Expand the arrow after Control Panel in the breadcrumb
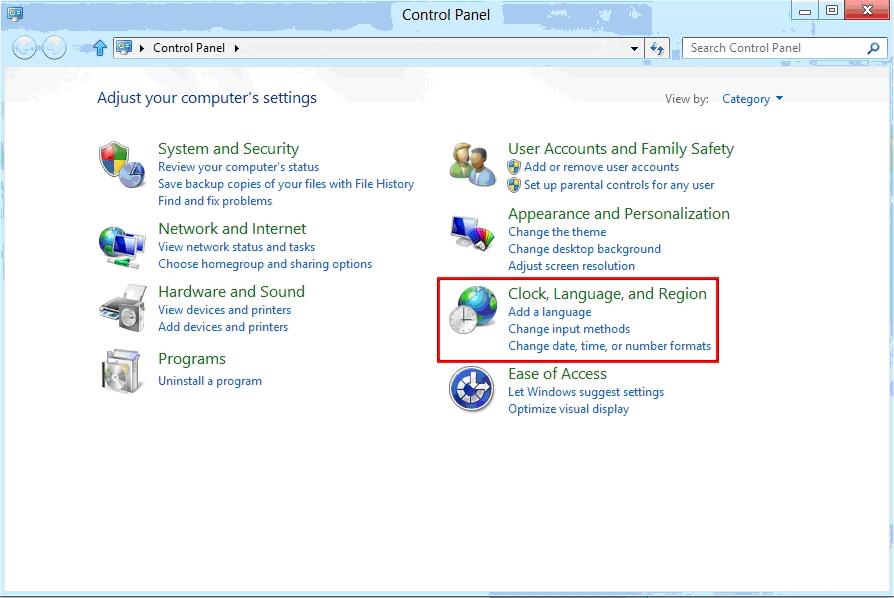 point(236,48)
